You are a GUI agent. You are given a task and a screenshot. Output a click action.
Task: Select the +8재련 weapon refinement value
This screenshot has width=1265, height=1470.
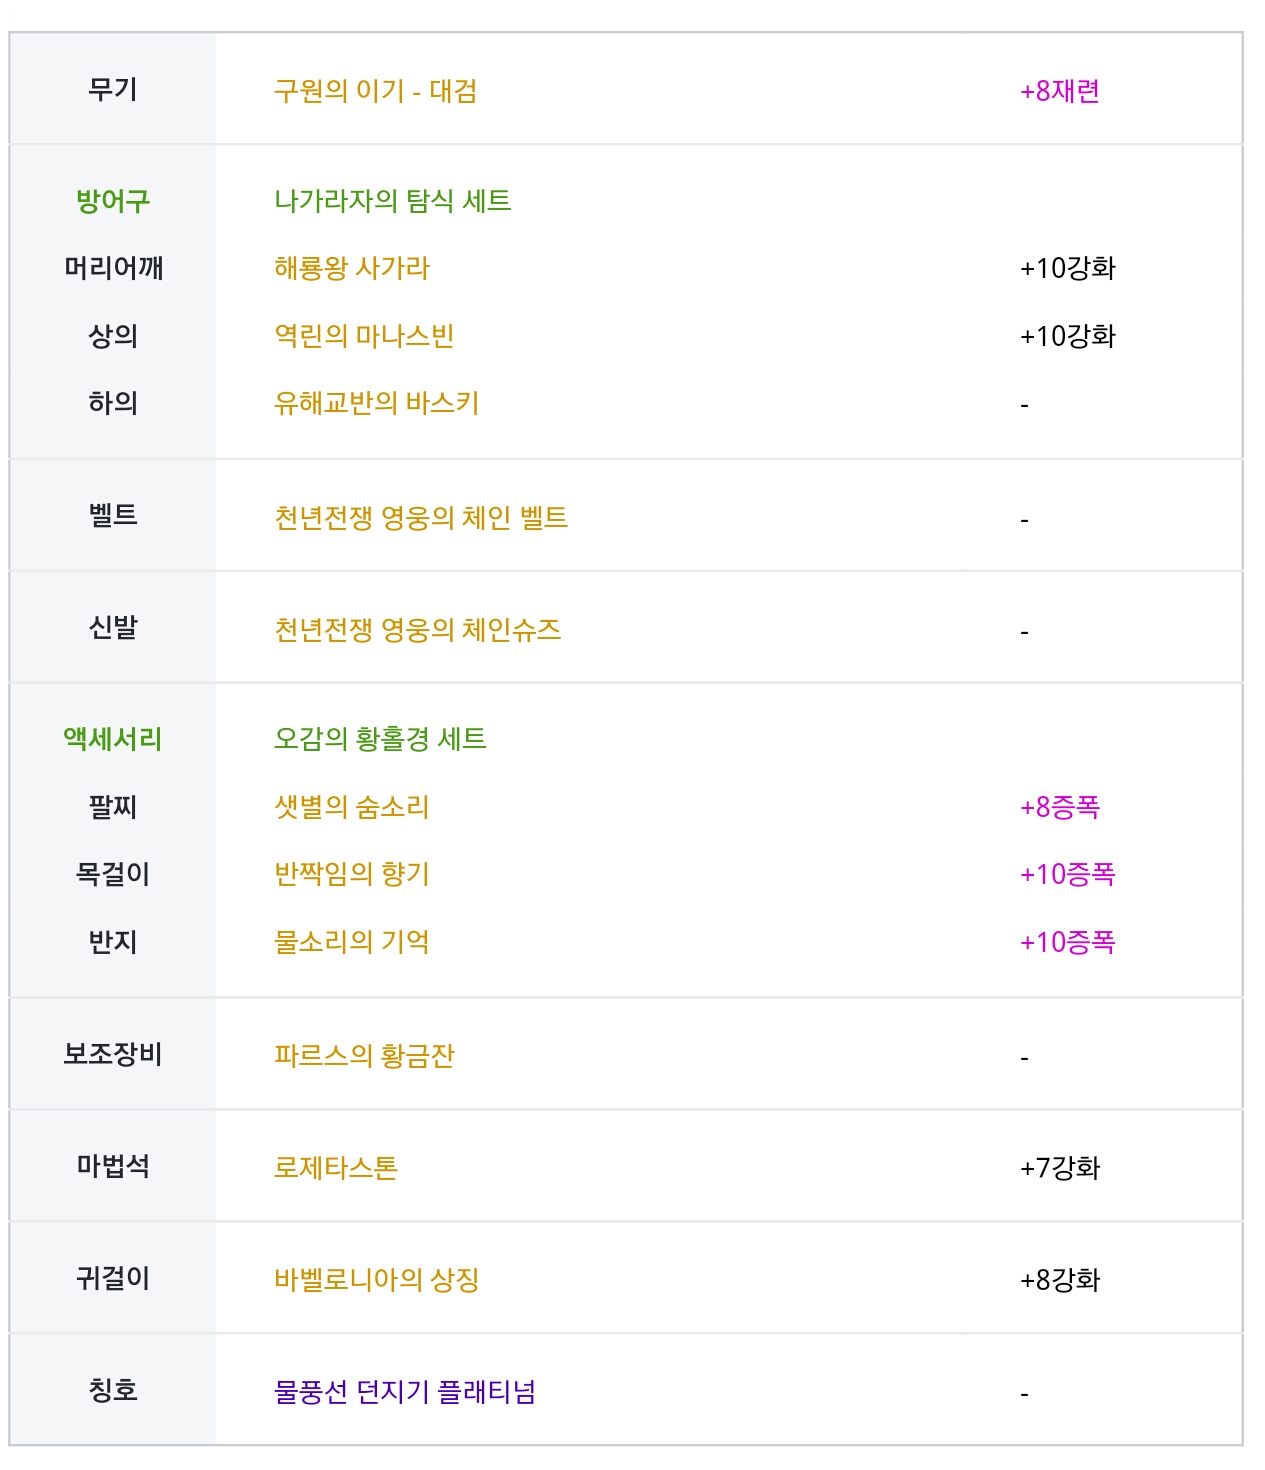(x=1060, y=91)
